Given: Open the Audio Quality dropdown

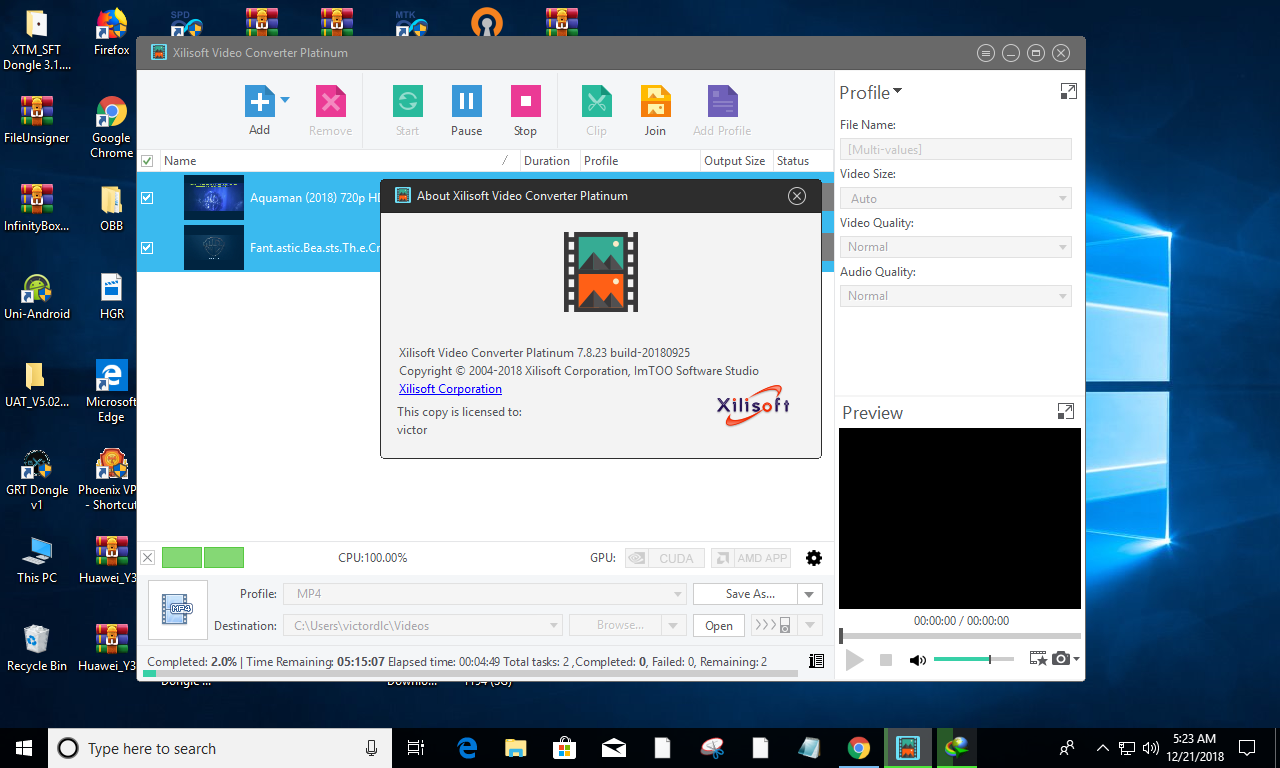Looking at the screenshot, I should (955, 295).
